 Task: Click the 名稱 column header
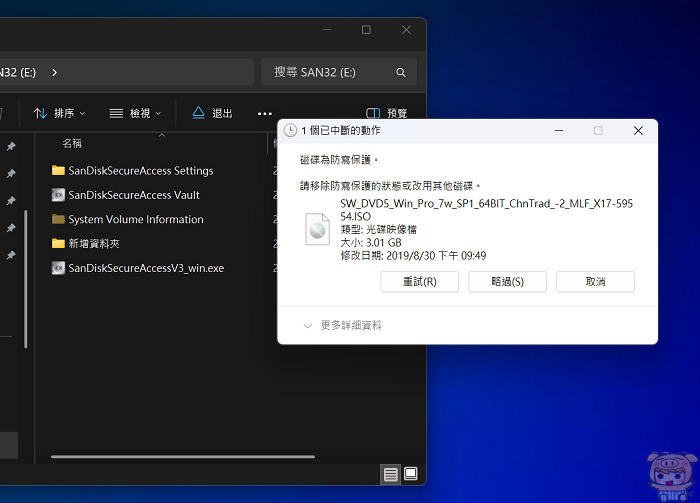tap(72, 144)
